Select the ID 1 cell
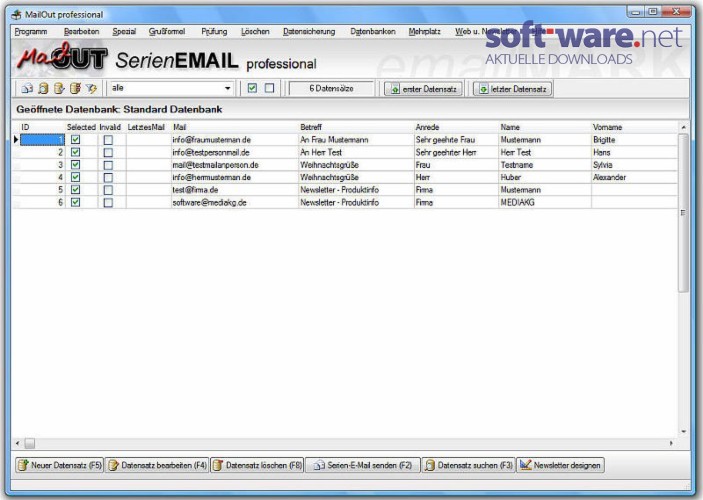This screenshot has height=500, width=703. coord(42,140)
